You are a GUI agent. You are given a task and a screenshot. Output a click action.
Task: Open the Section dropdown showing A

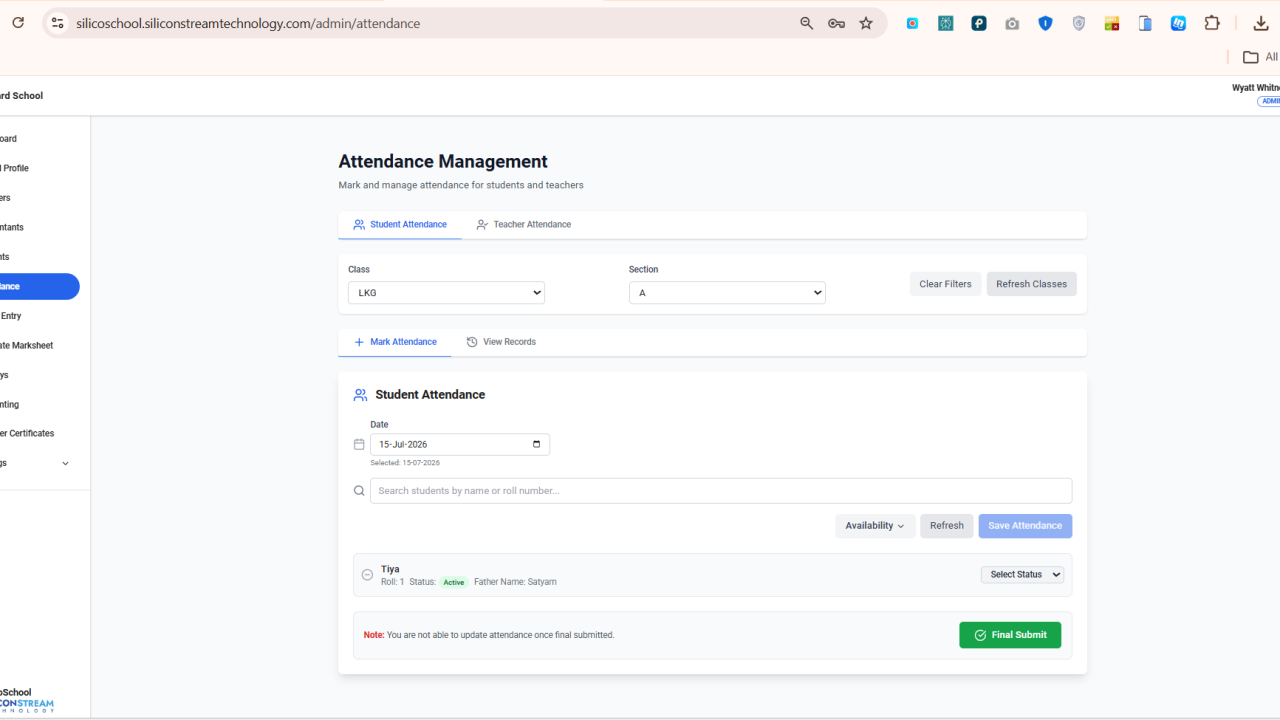727,293
